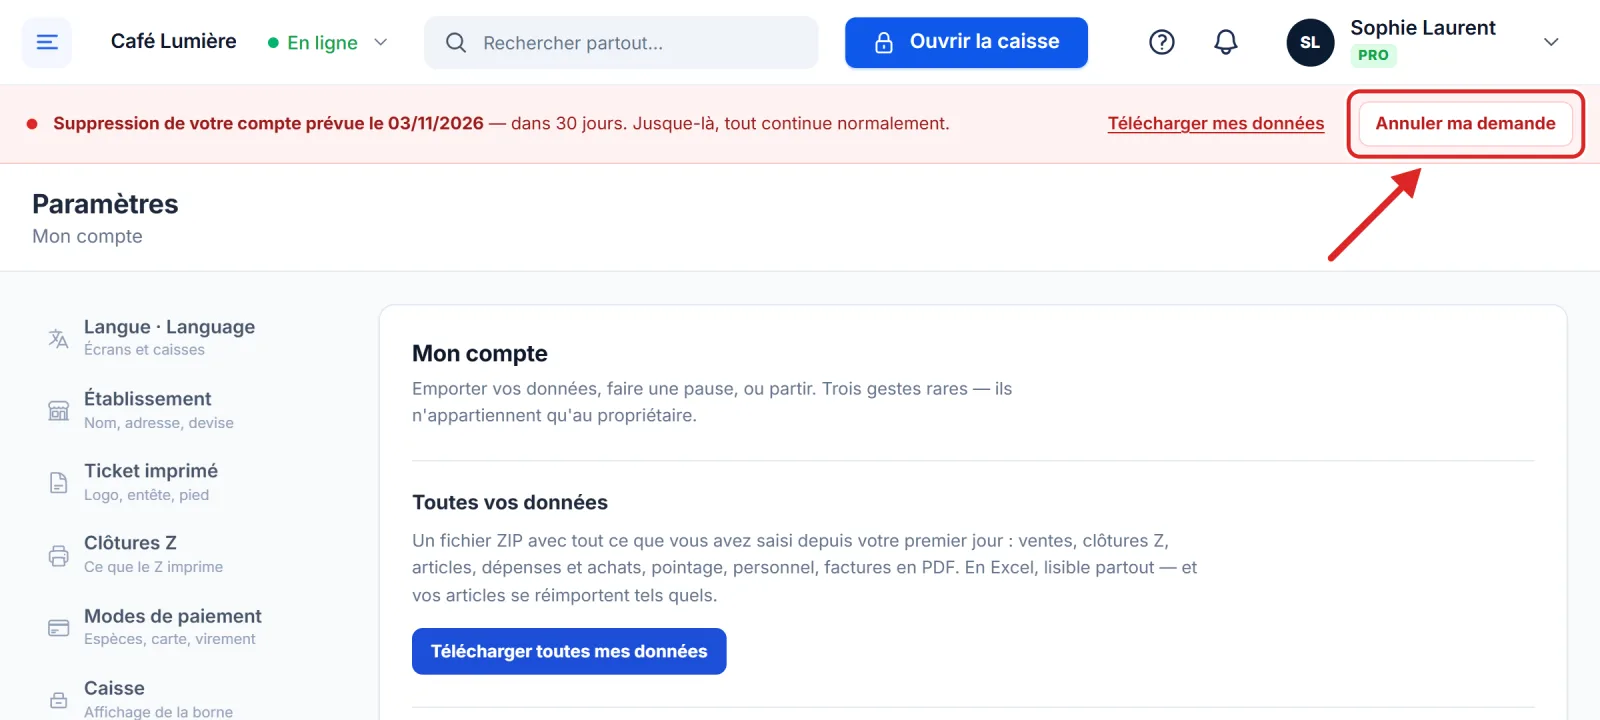Click the Café Lumière brand name
Image resolution: width=1600 pixels, height=720 pixels.
coord(174,41)
